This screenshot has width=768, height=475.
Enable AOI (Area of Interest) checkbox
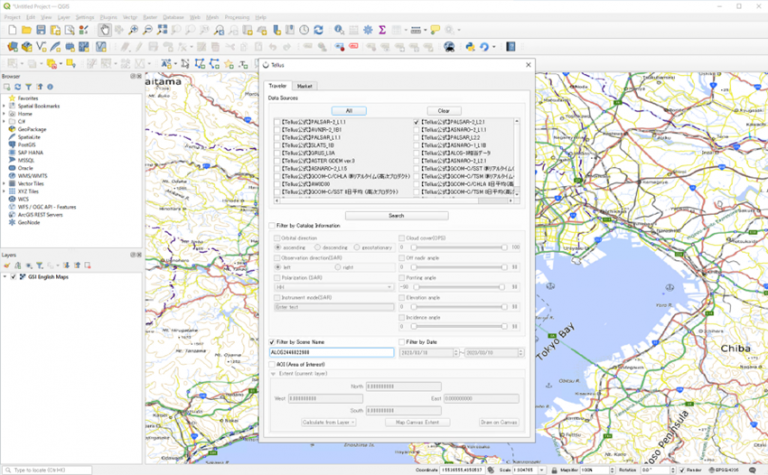tap(272, 364)
